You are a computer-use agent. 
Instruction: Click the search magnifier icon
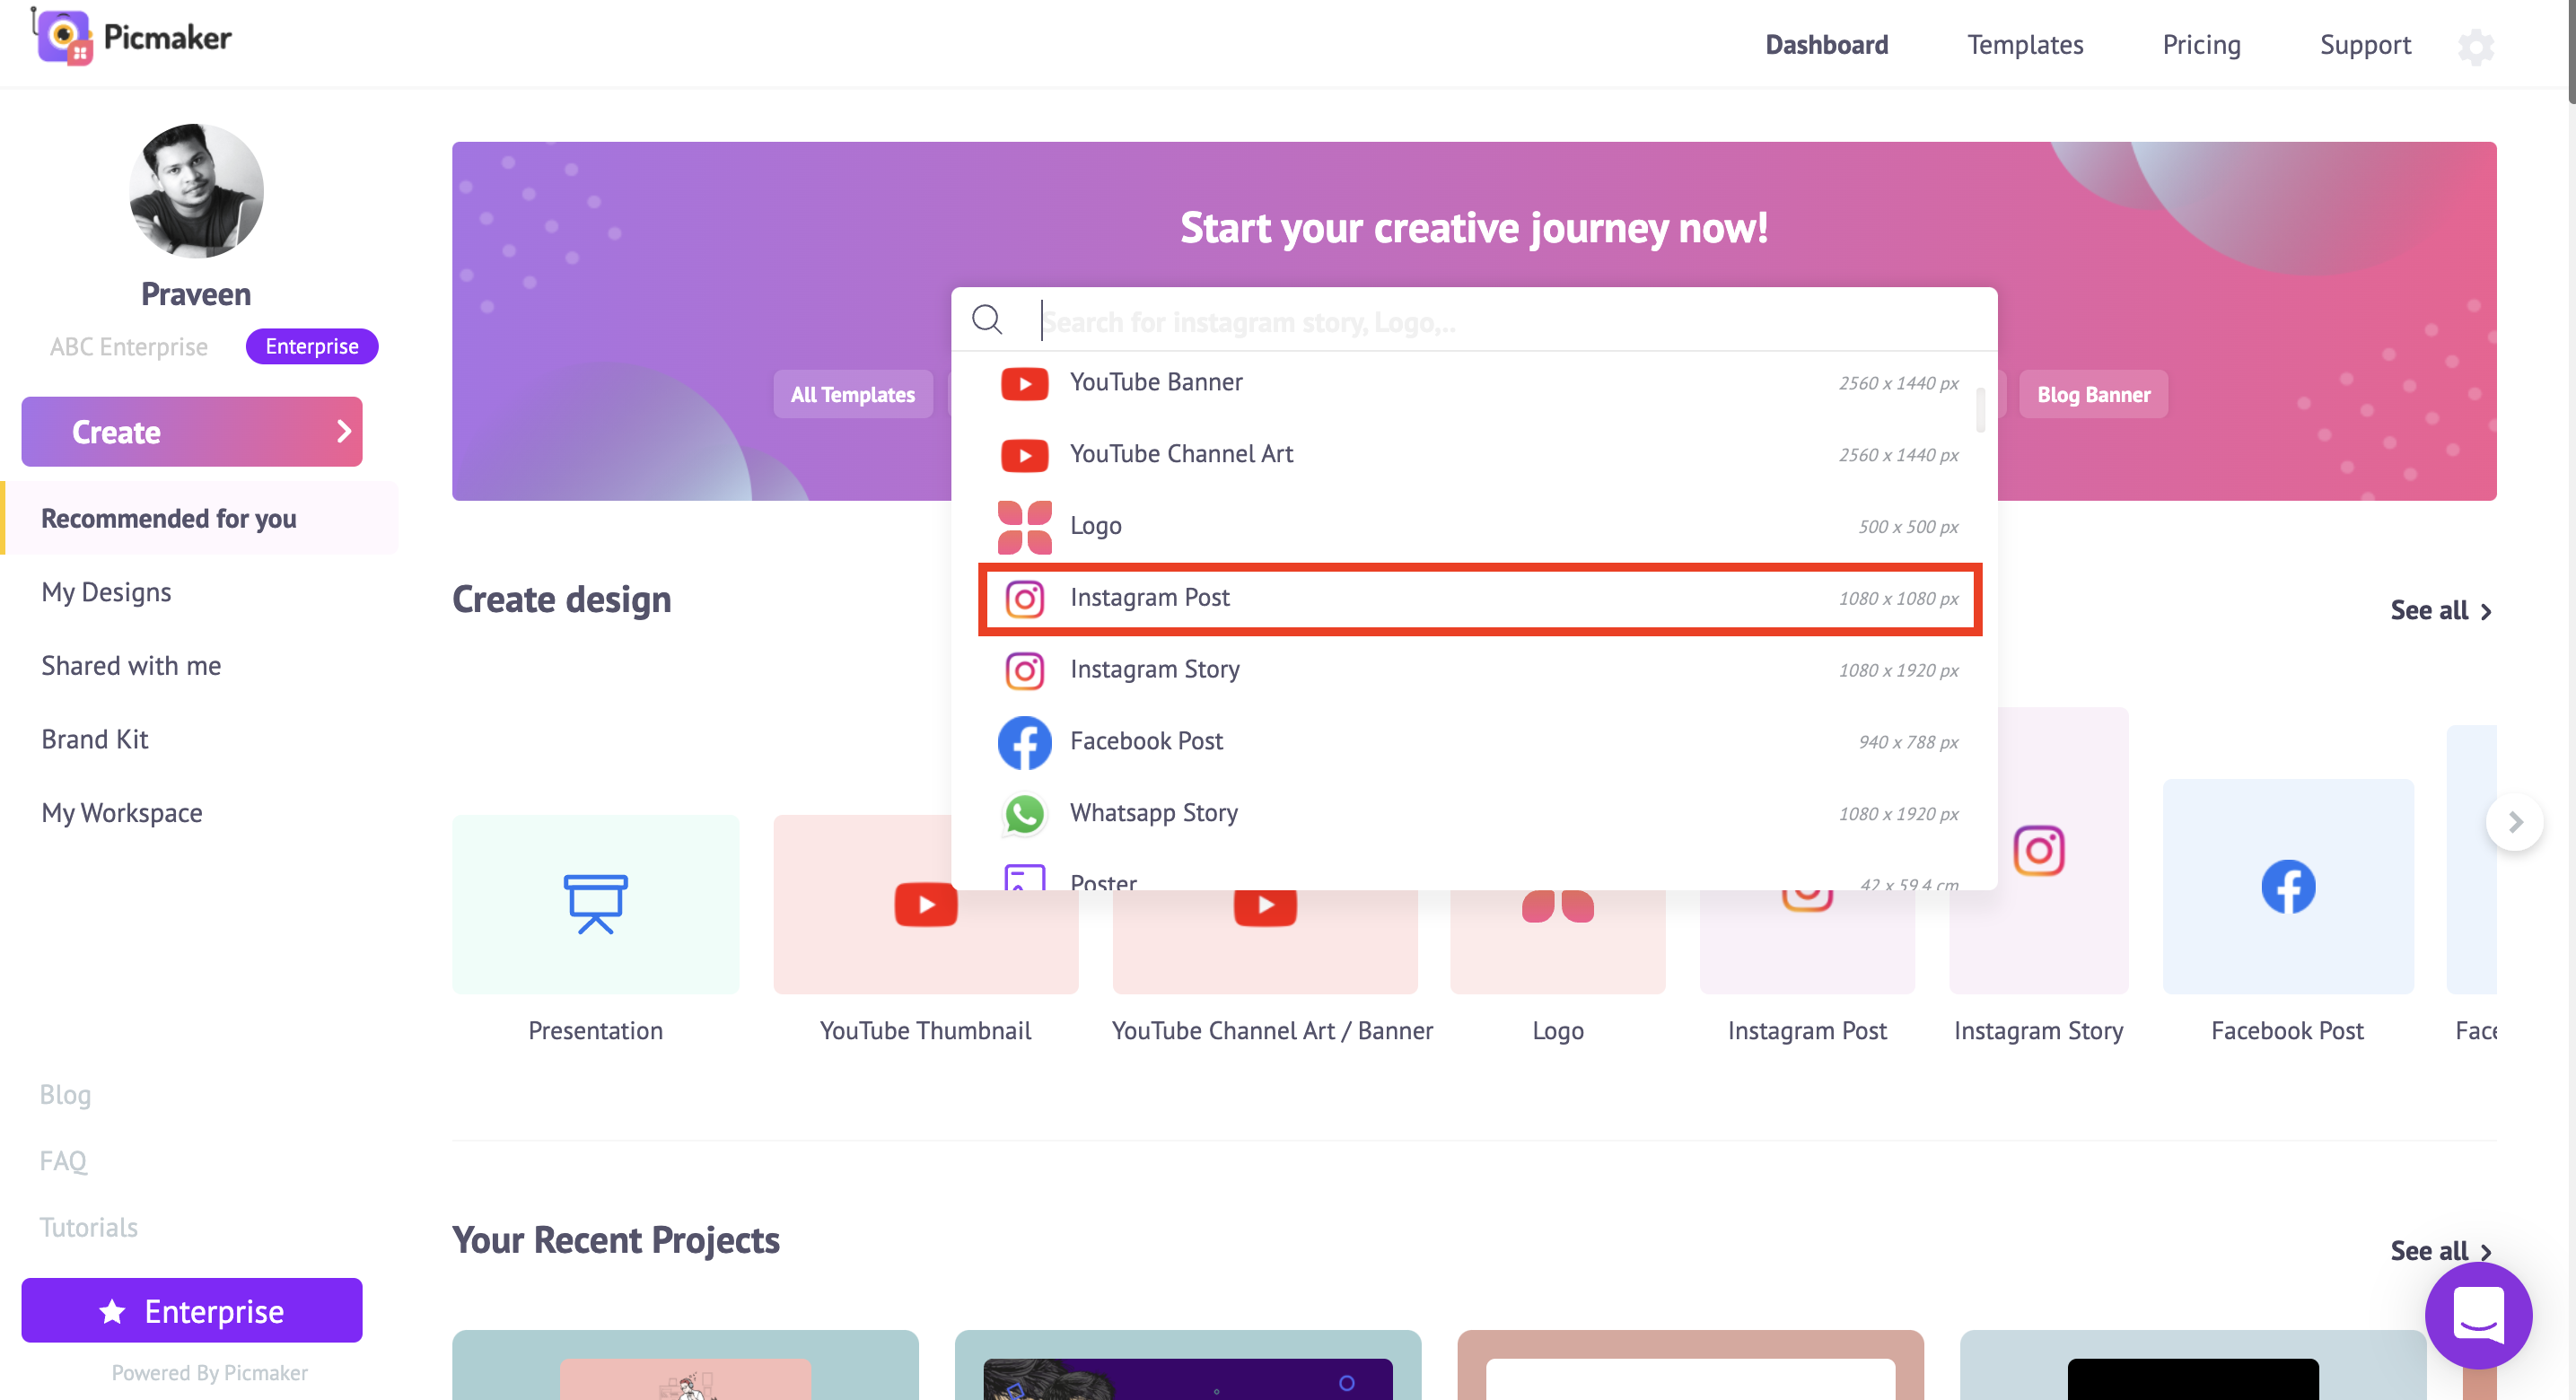click(987, 319)
